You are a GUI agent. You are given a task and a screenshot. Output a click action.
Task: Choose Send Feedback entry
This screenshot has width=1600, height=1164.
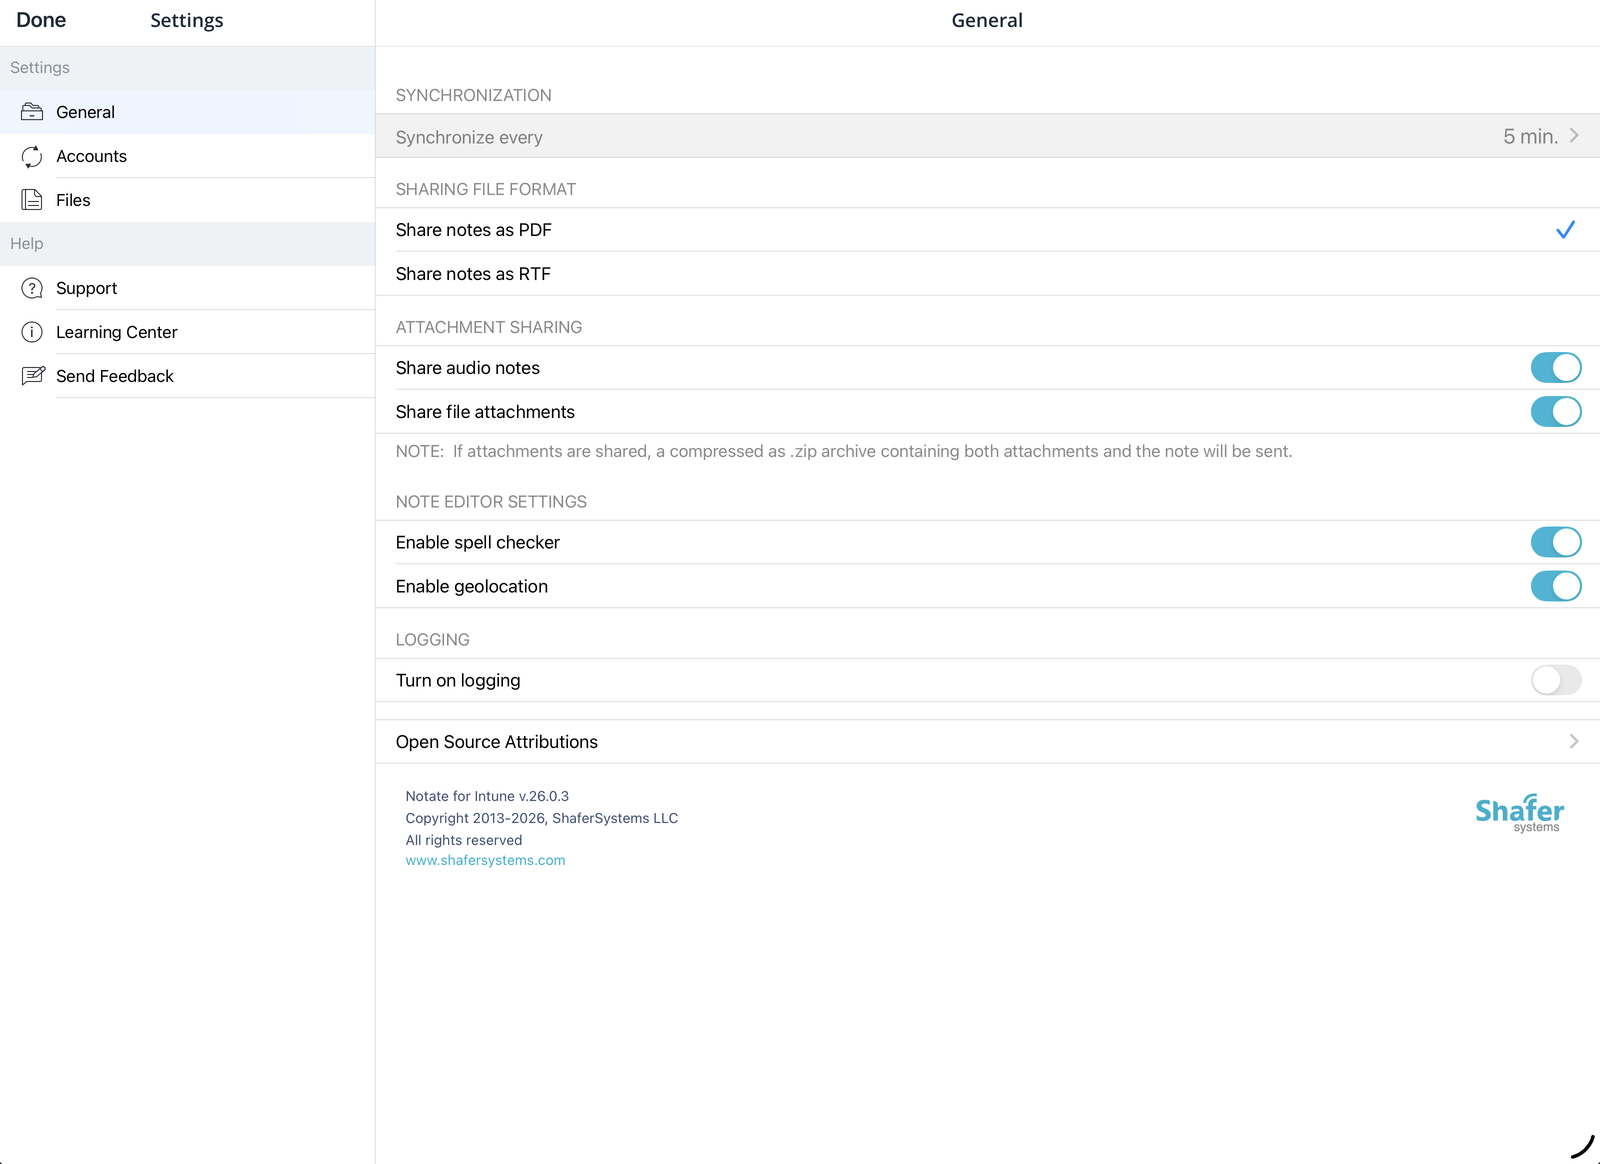187,376
